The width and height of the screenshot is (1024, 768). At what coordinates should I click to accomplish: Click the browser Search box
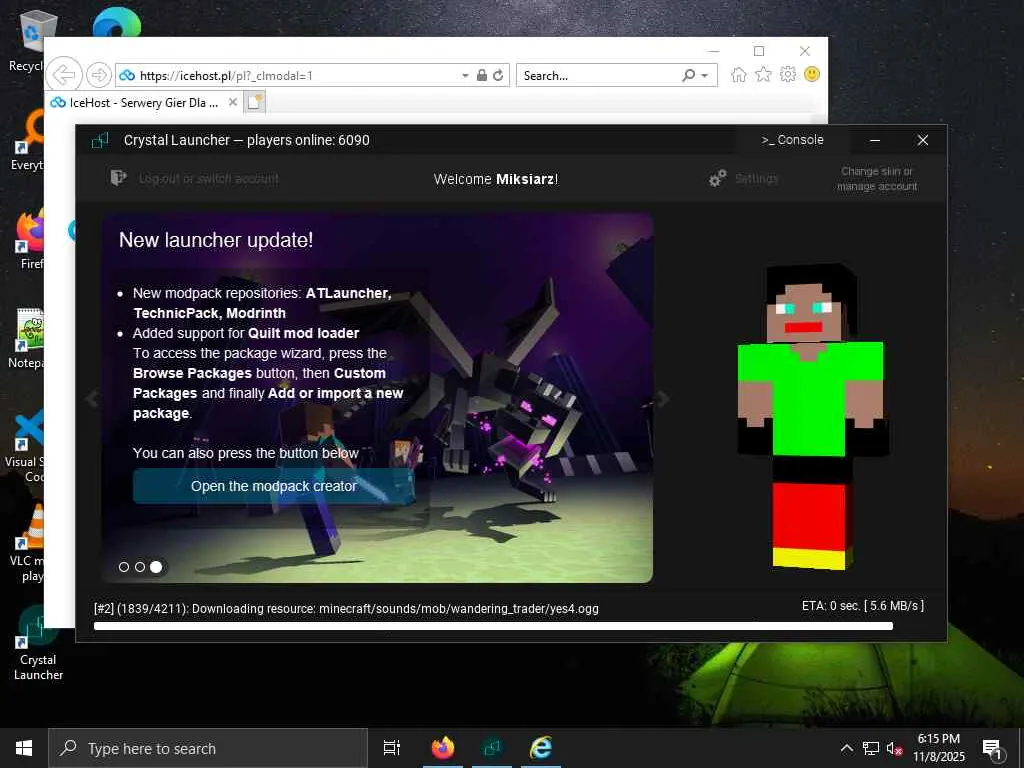tap(598, 76)
